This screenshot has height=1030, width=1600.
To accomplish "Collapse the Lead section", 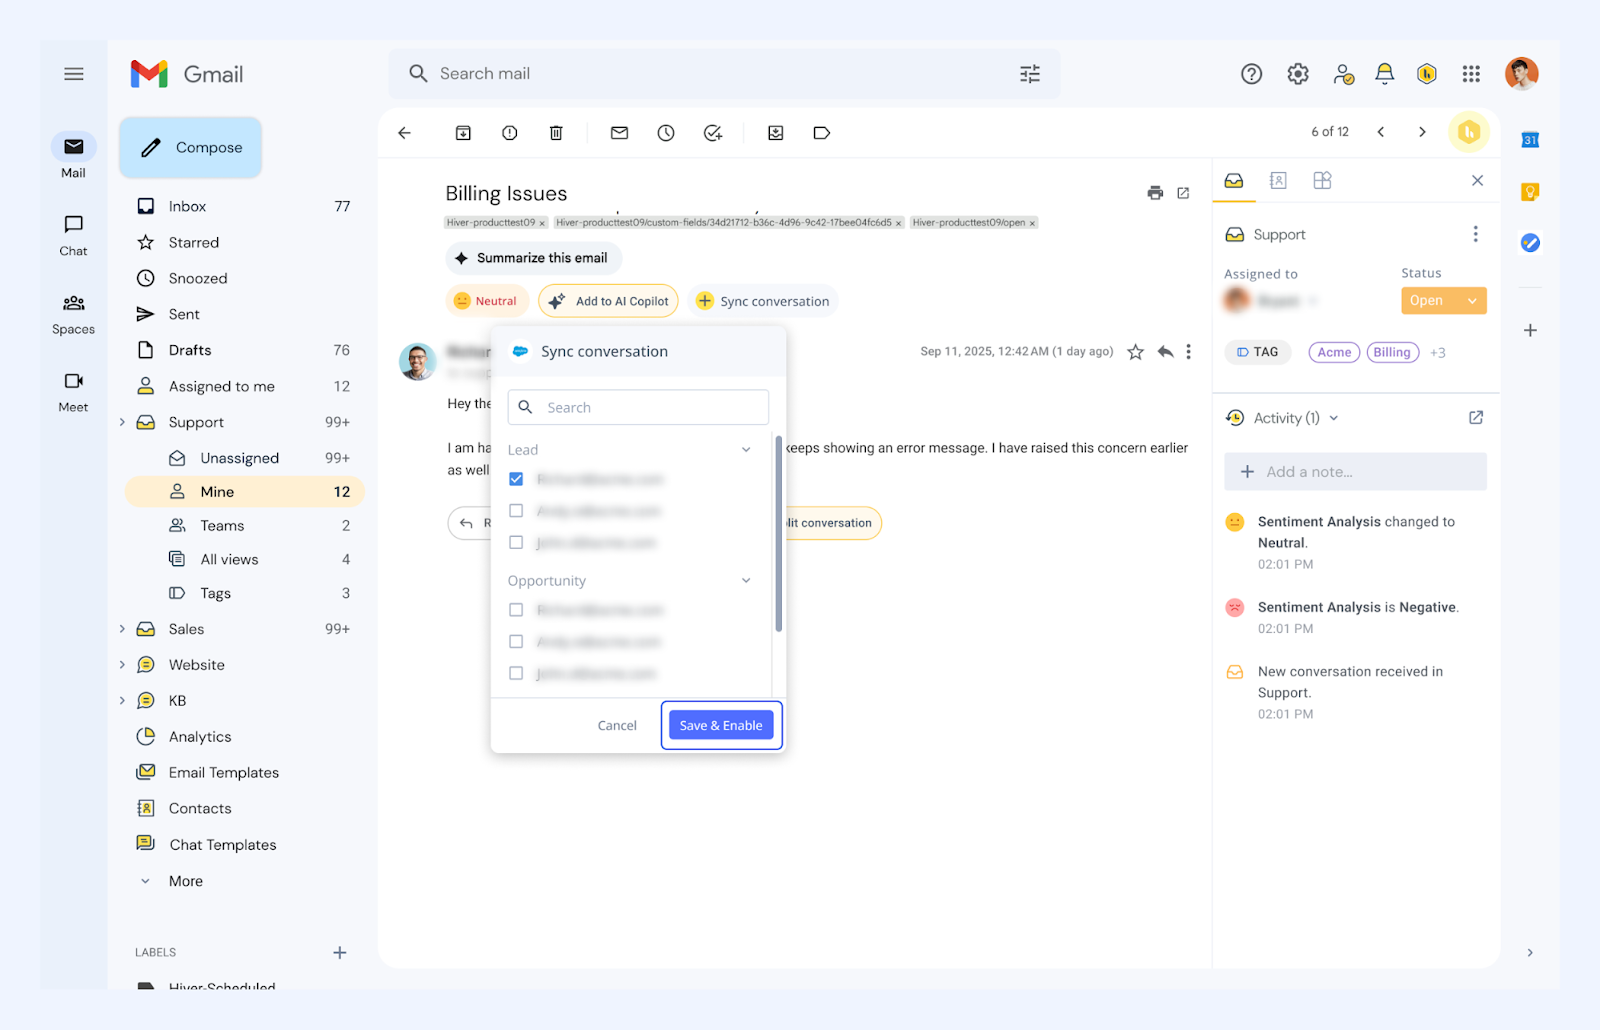I will (x=746, y=450).
